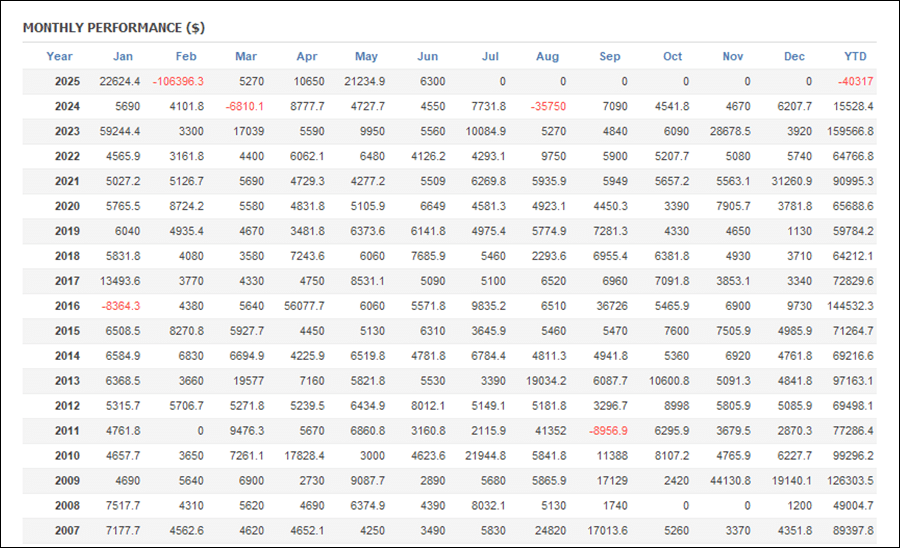Screen dimensions: 900x548
Task: Click the 15528.4 YTD value for 2024
Action: [x=853, y=106]
